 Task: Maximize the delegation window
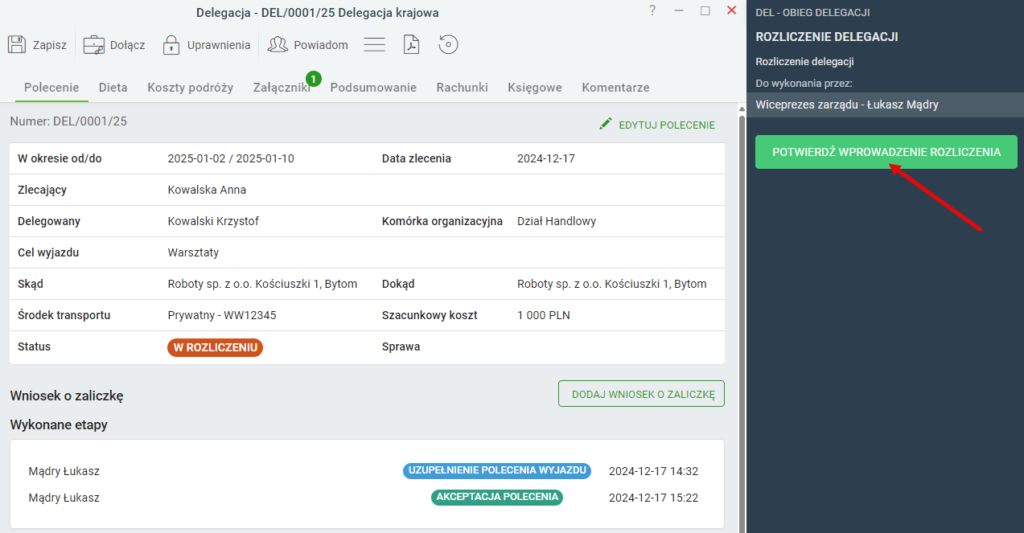[705, 10]
